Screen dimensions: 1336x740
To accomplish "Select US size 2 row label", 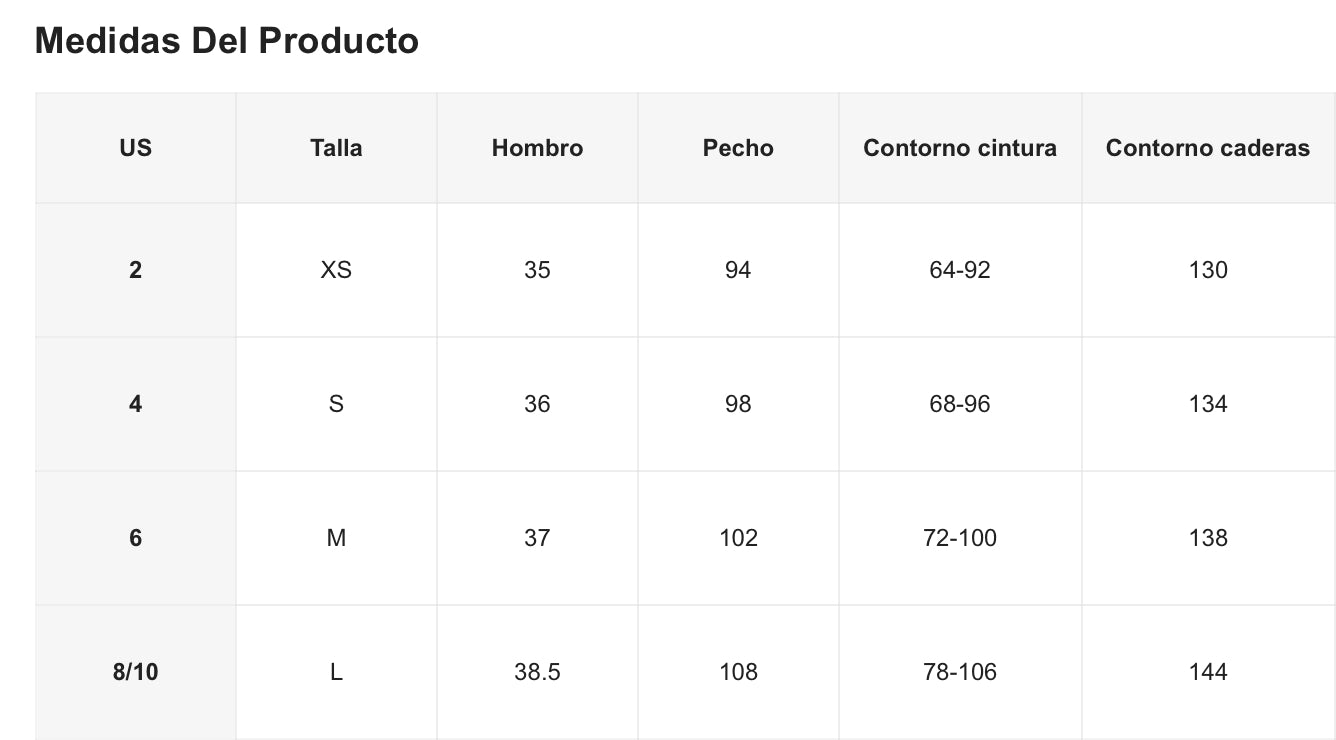I will [x=135, y=270].
